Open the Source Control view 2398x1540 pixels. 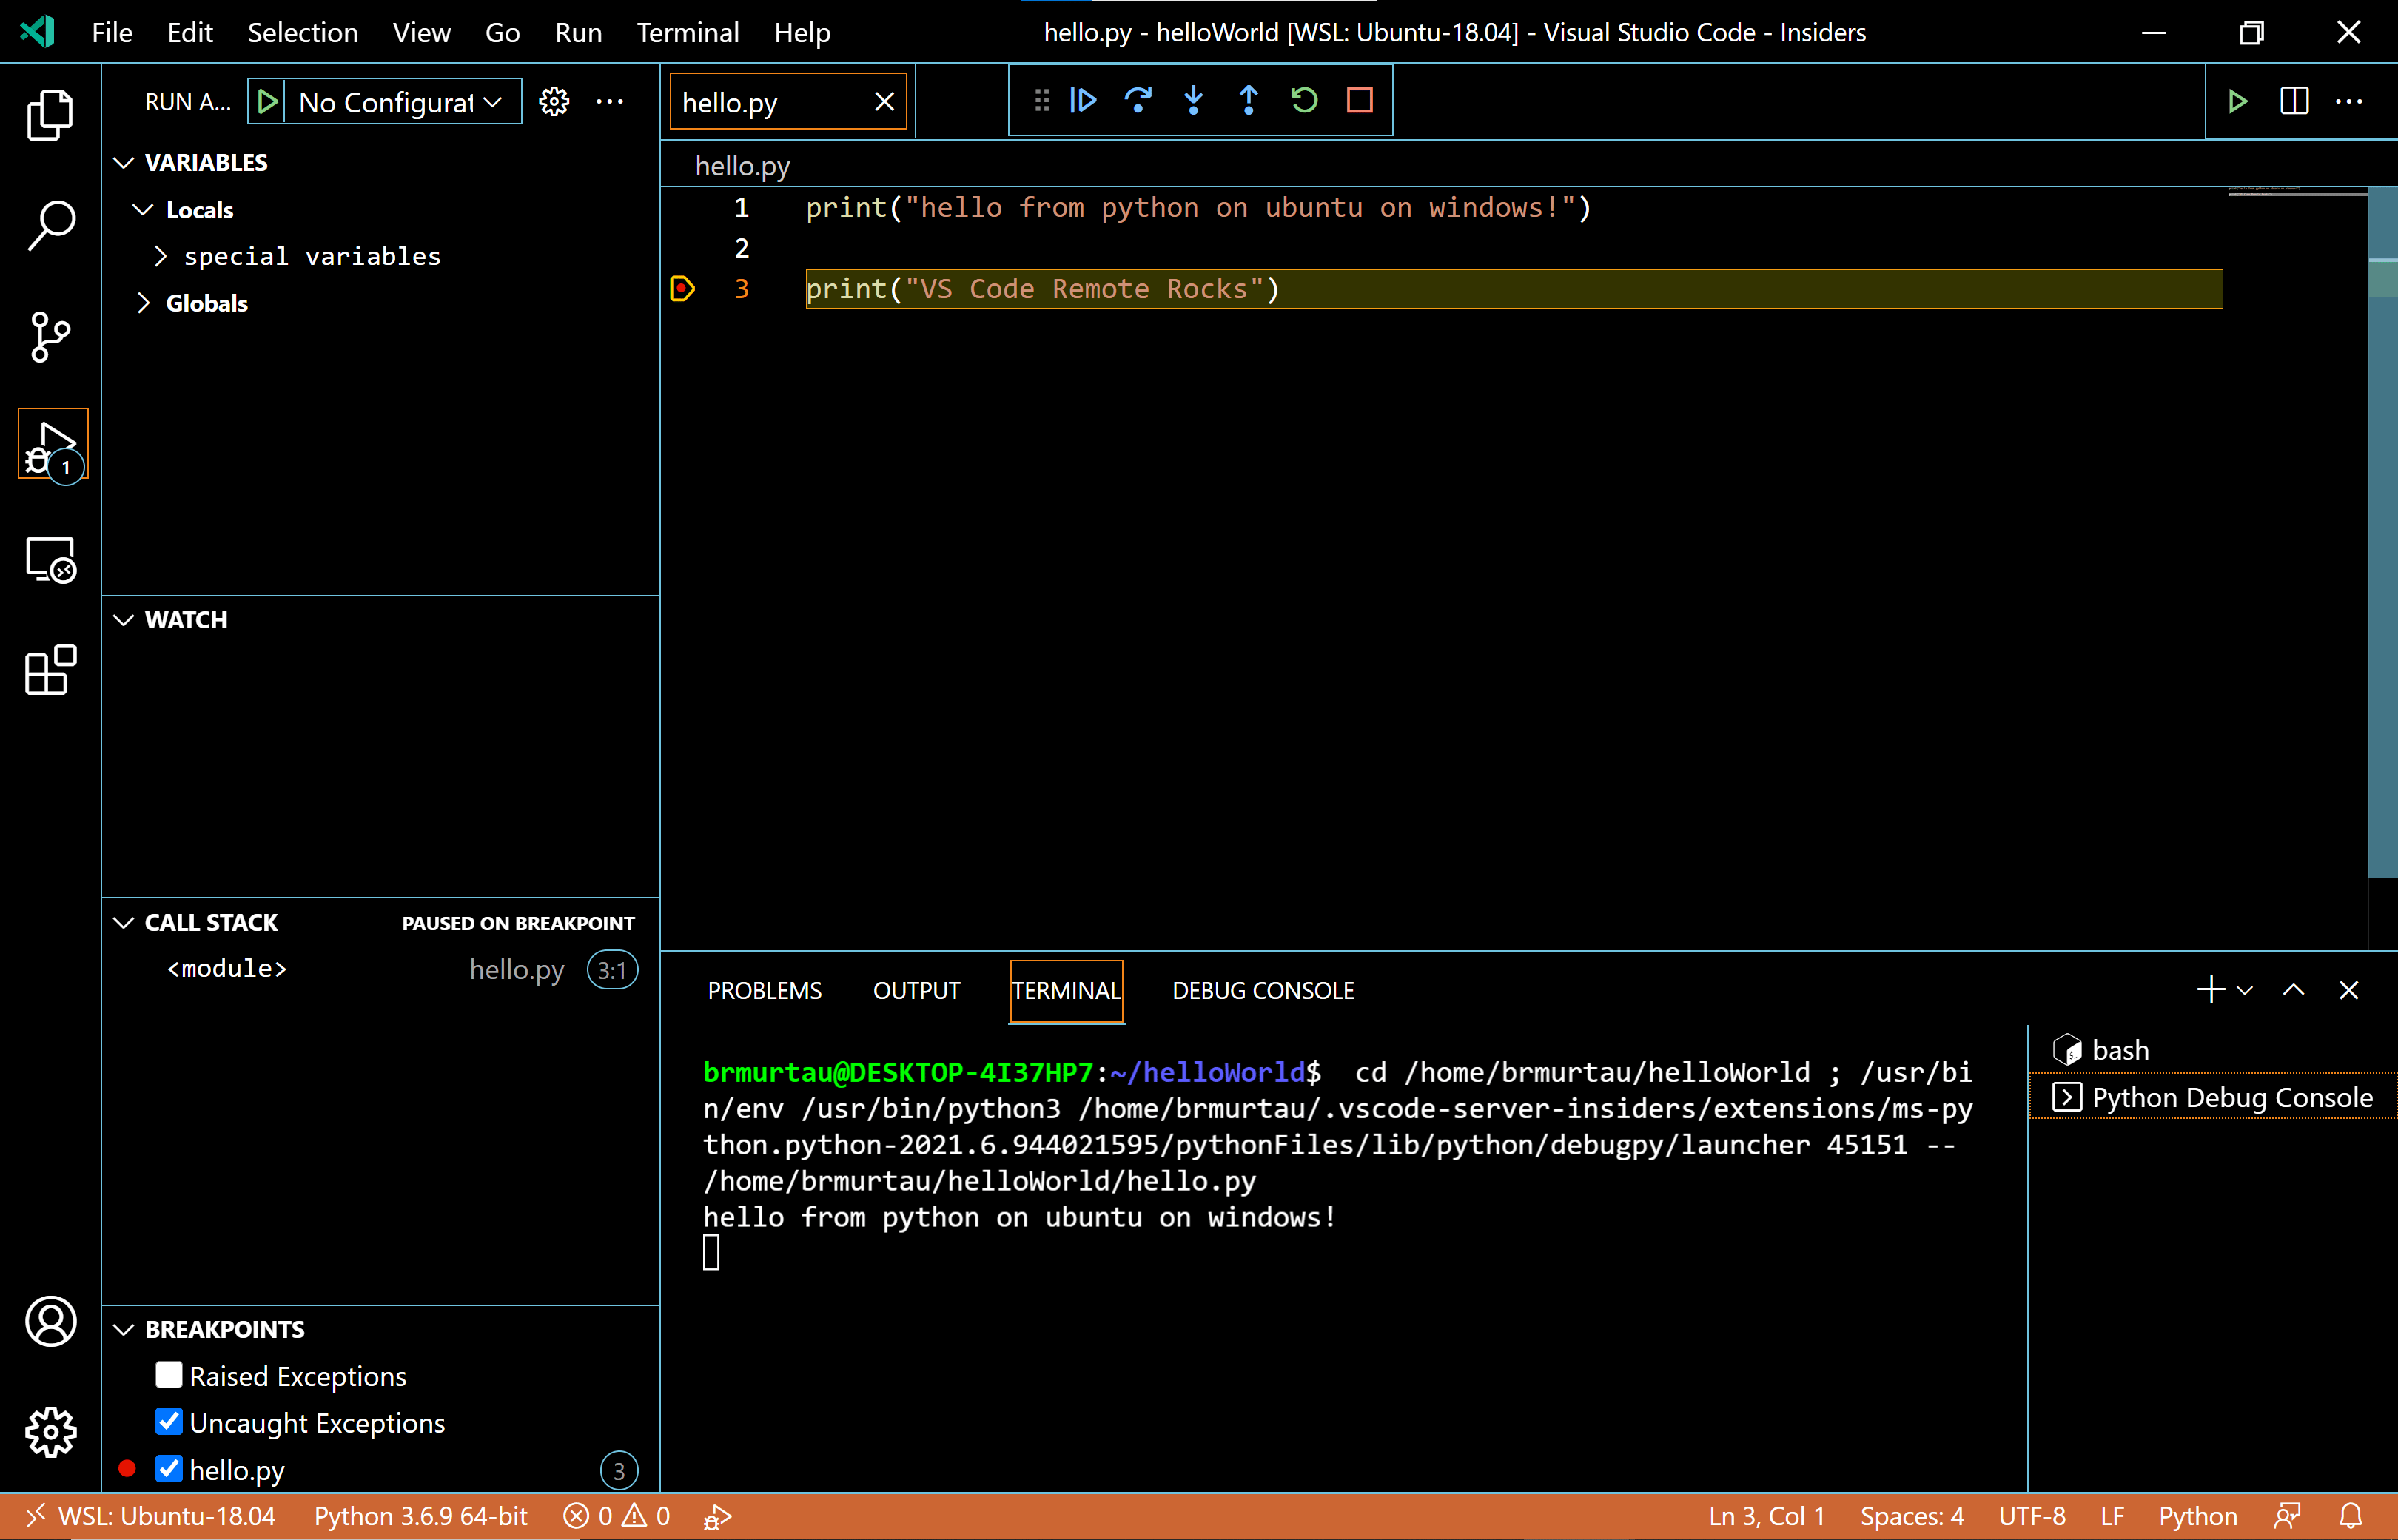pyautogui.click(x=50, y=336)
